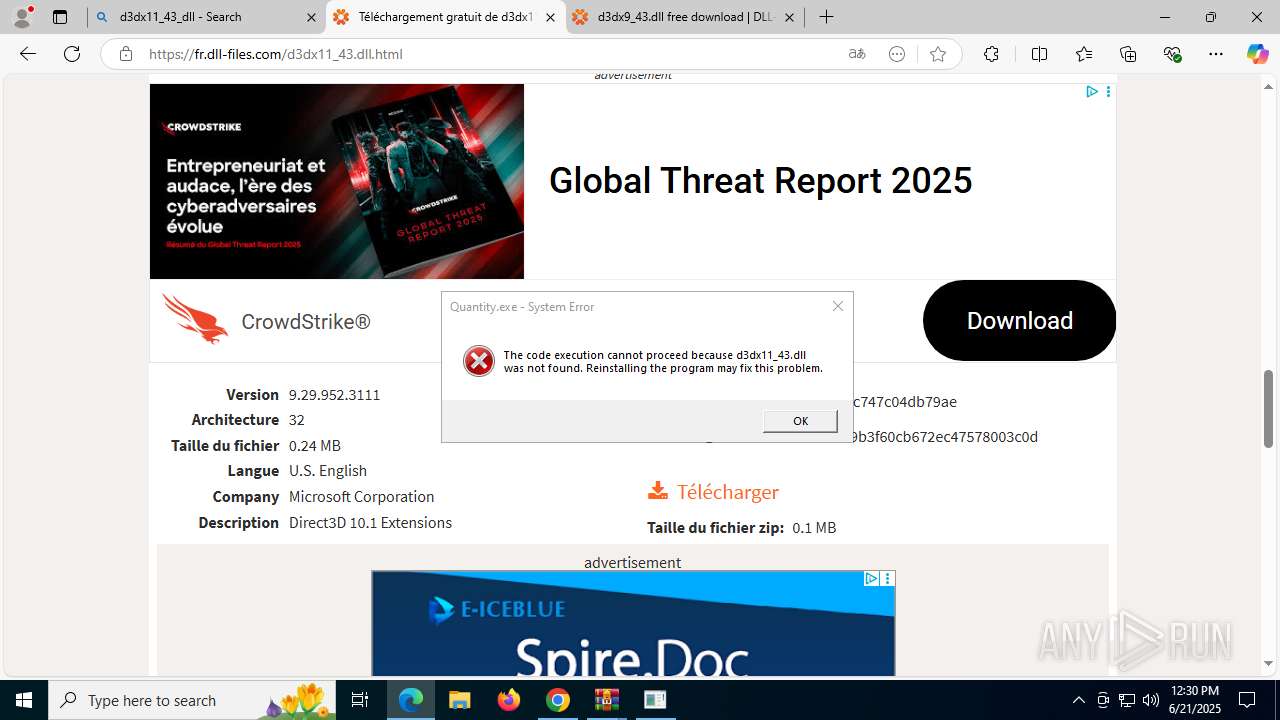
Task: Click the vertical scrollbar thumb
Action: tap(1269, 408)
